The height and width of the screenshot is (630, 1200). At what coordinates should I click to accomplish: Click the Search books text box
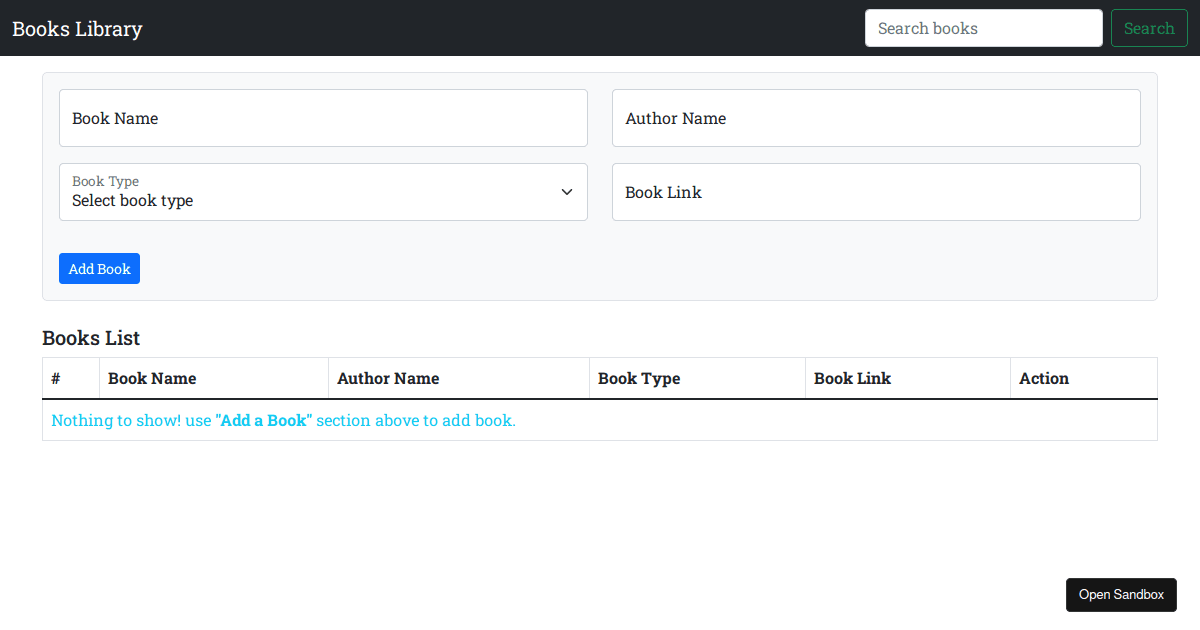pyautogui.click(x=982, y=28)
